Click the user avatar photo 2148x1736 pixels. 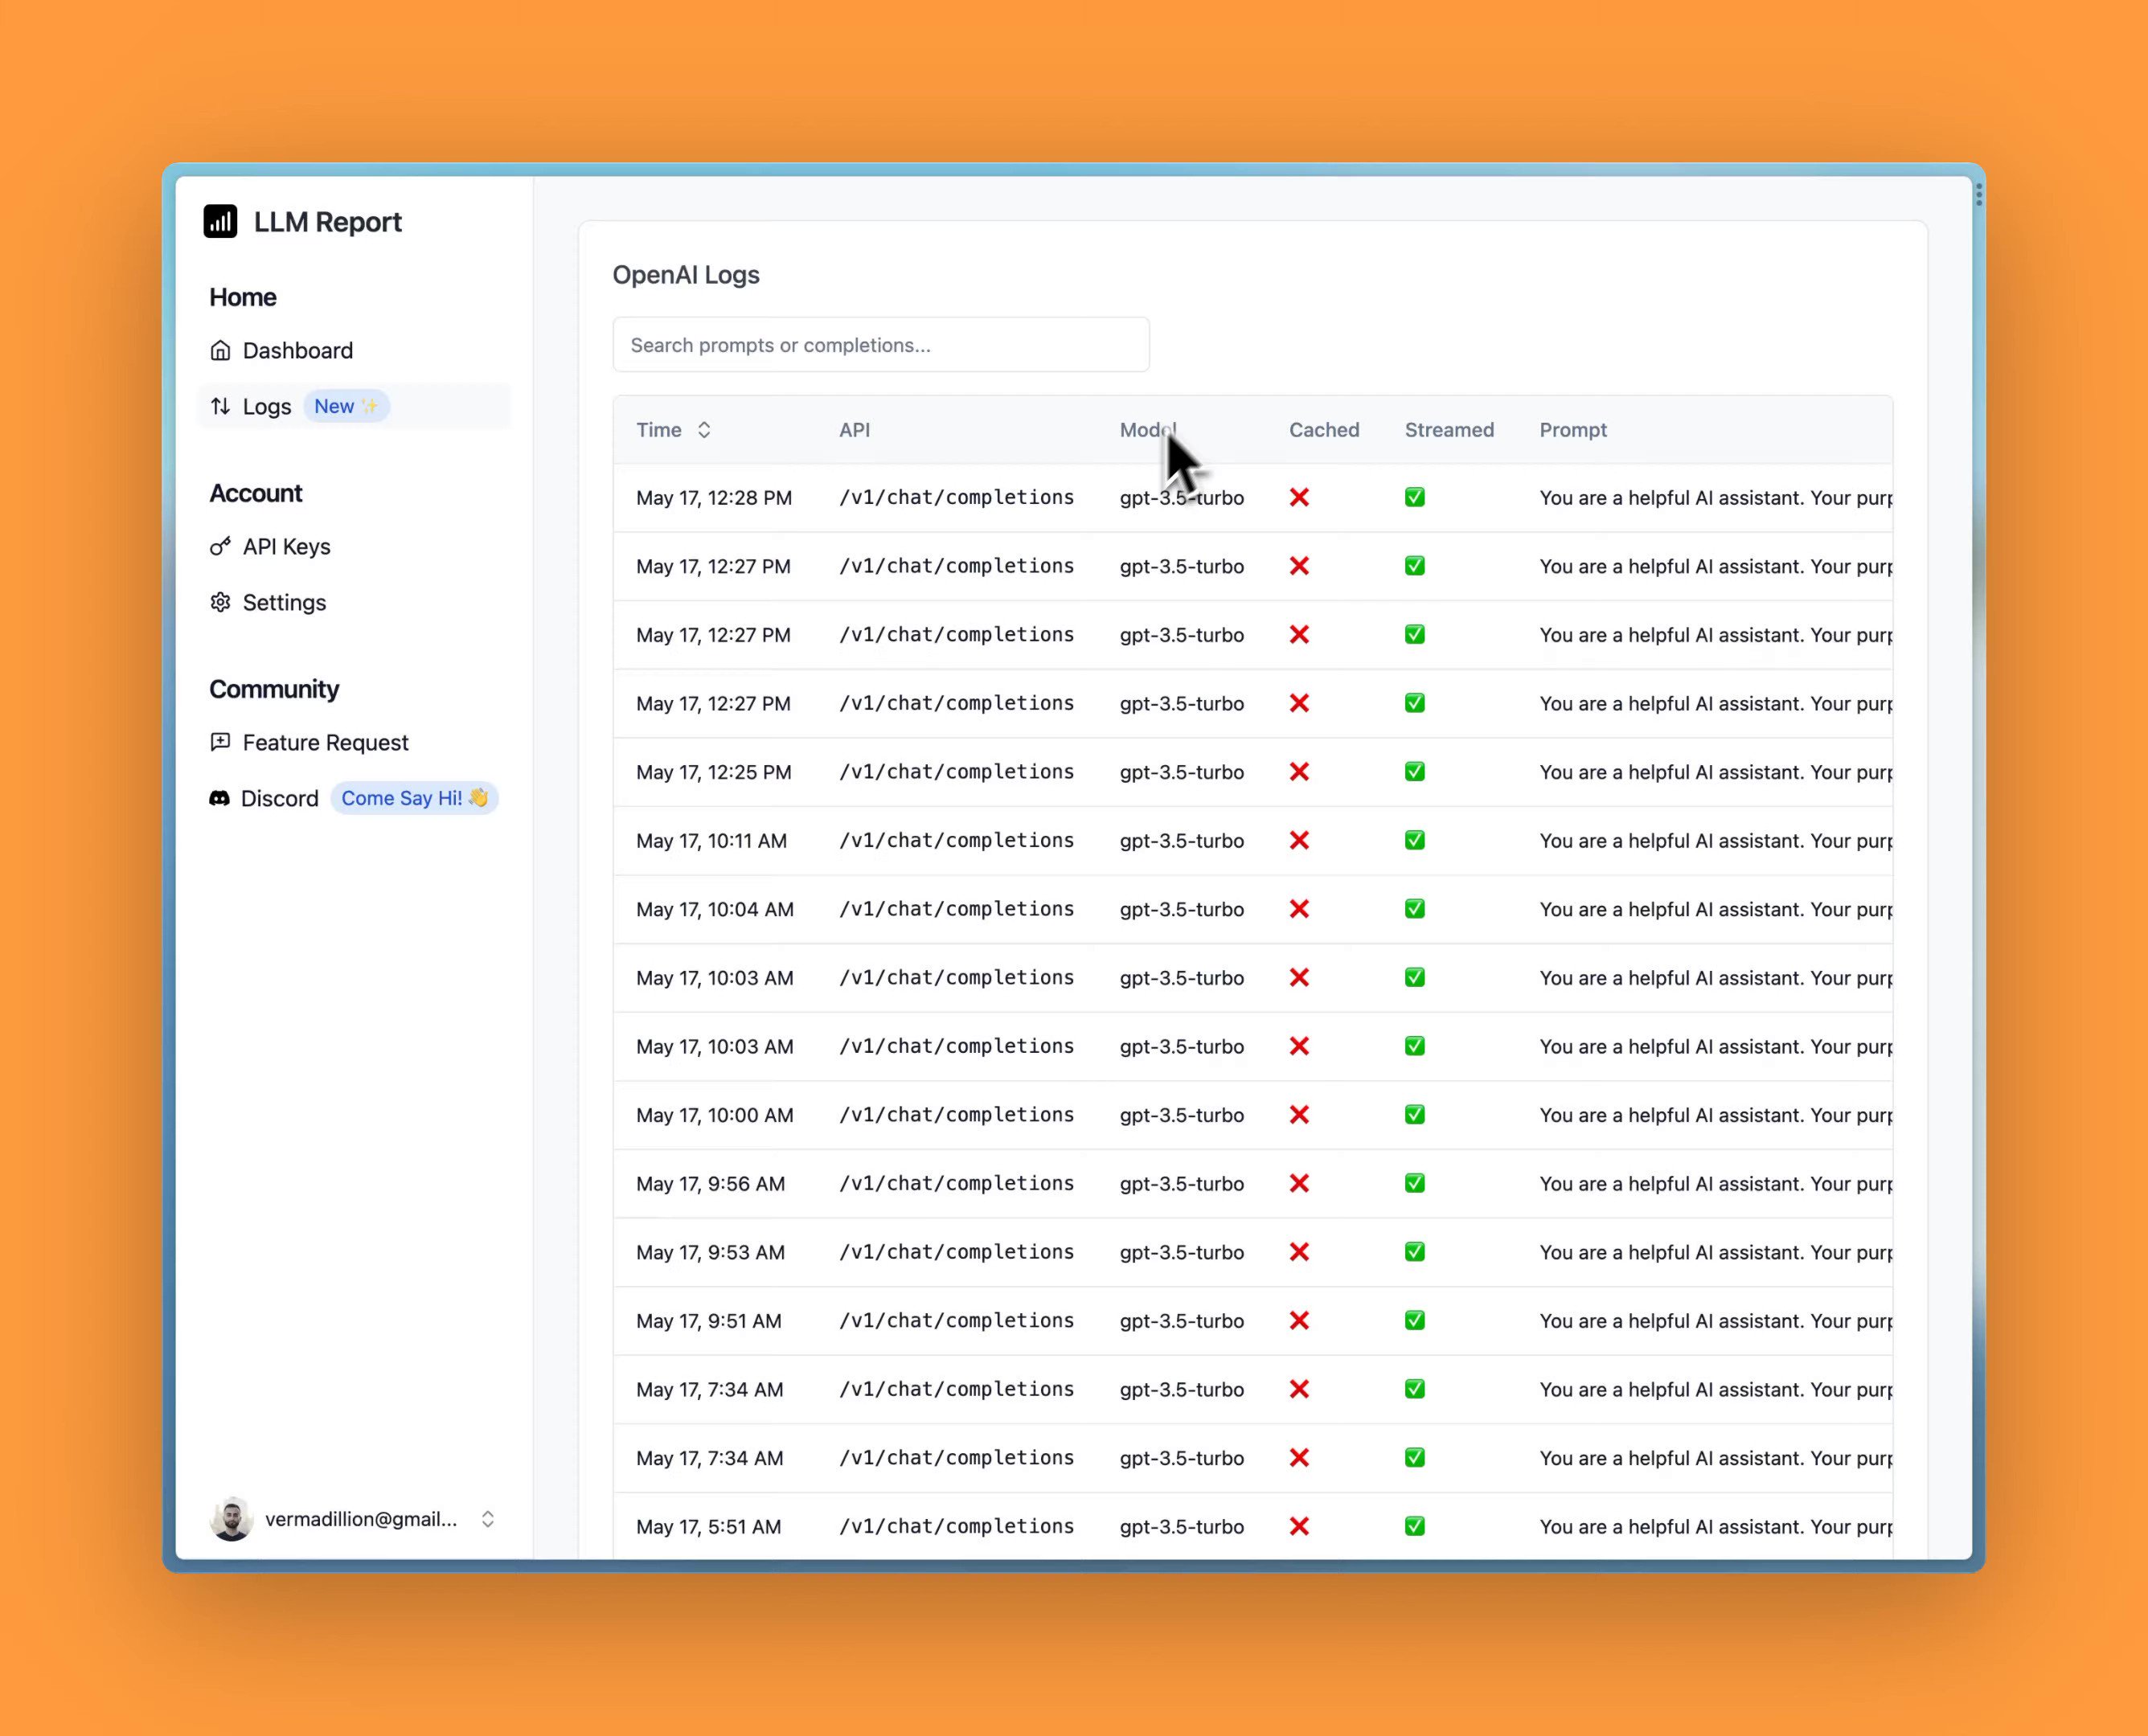pos(231,1519)
